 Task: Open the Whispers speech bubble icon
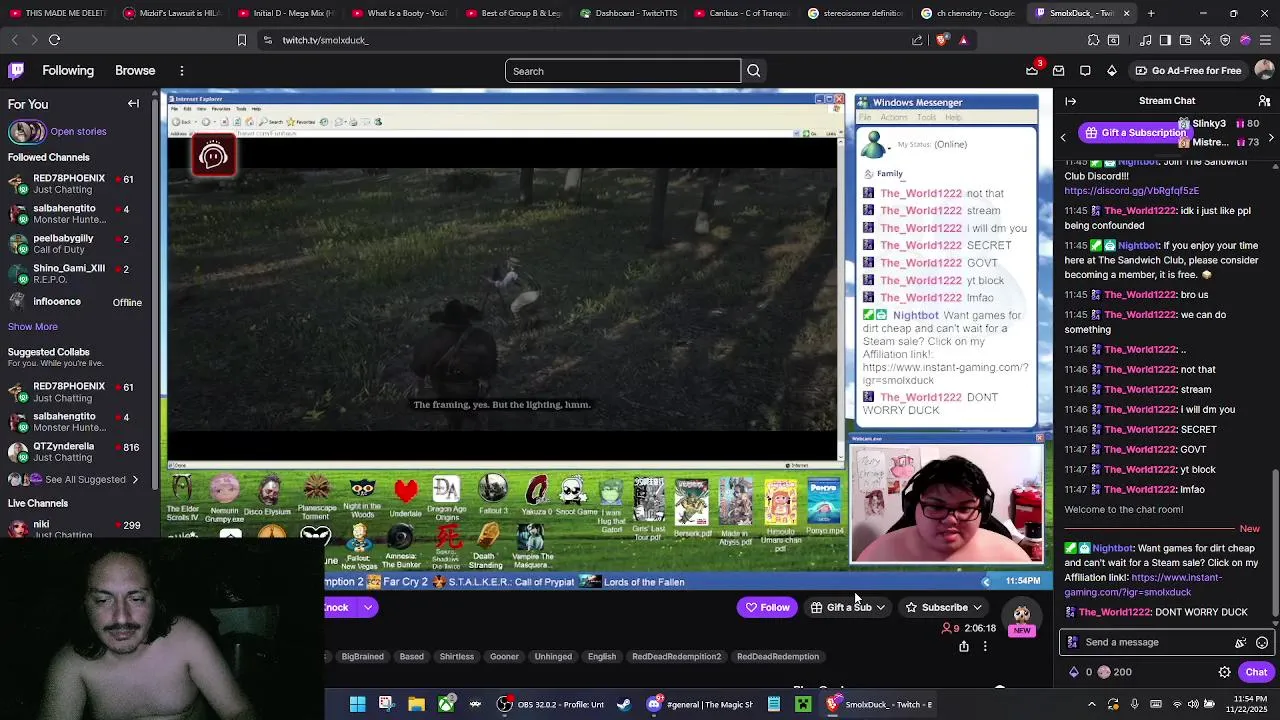point(1085,71)
